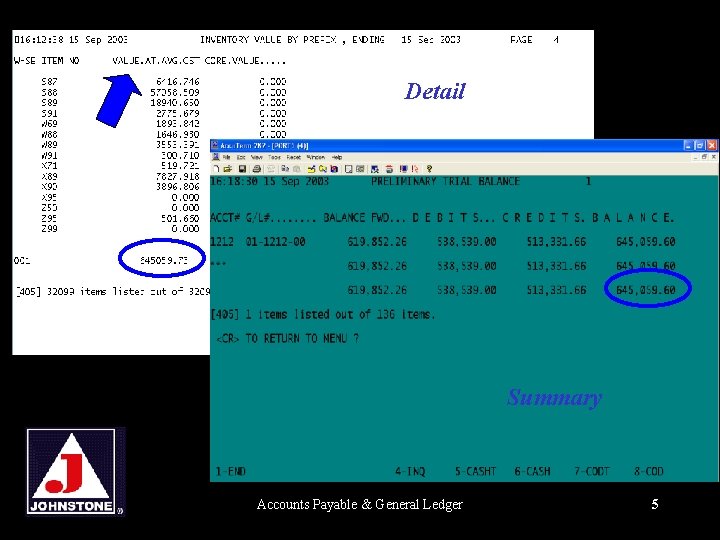Click balance '645,059.60' in the 1212 row
This screenshot has height=540, width=720.
tap(646, 242)
